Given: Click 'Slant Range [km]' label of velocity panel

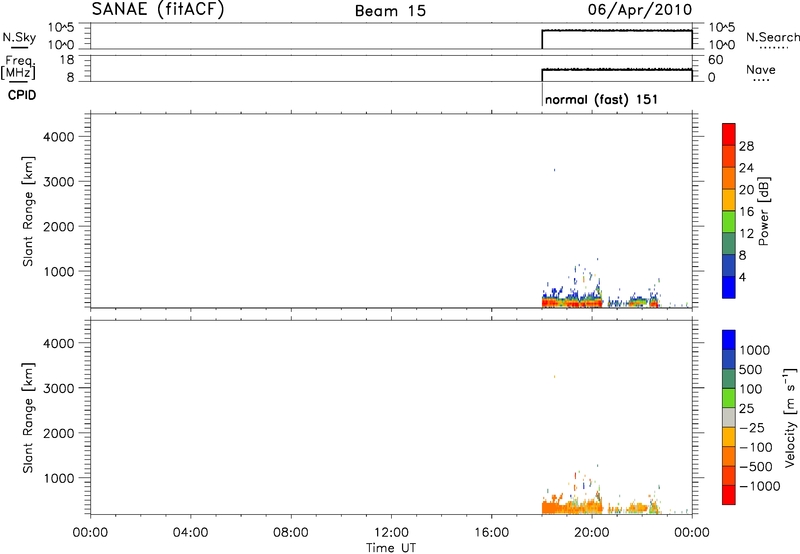Looking at the screenshot, I should [28, 418].
